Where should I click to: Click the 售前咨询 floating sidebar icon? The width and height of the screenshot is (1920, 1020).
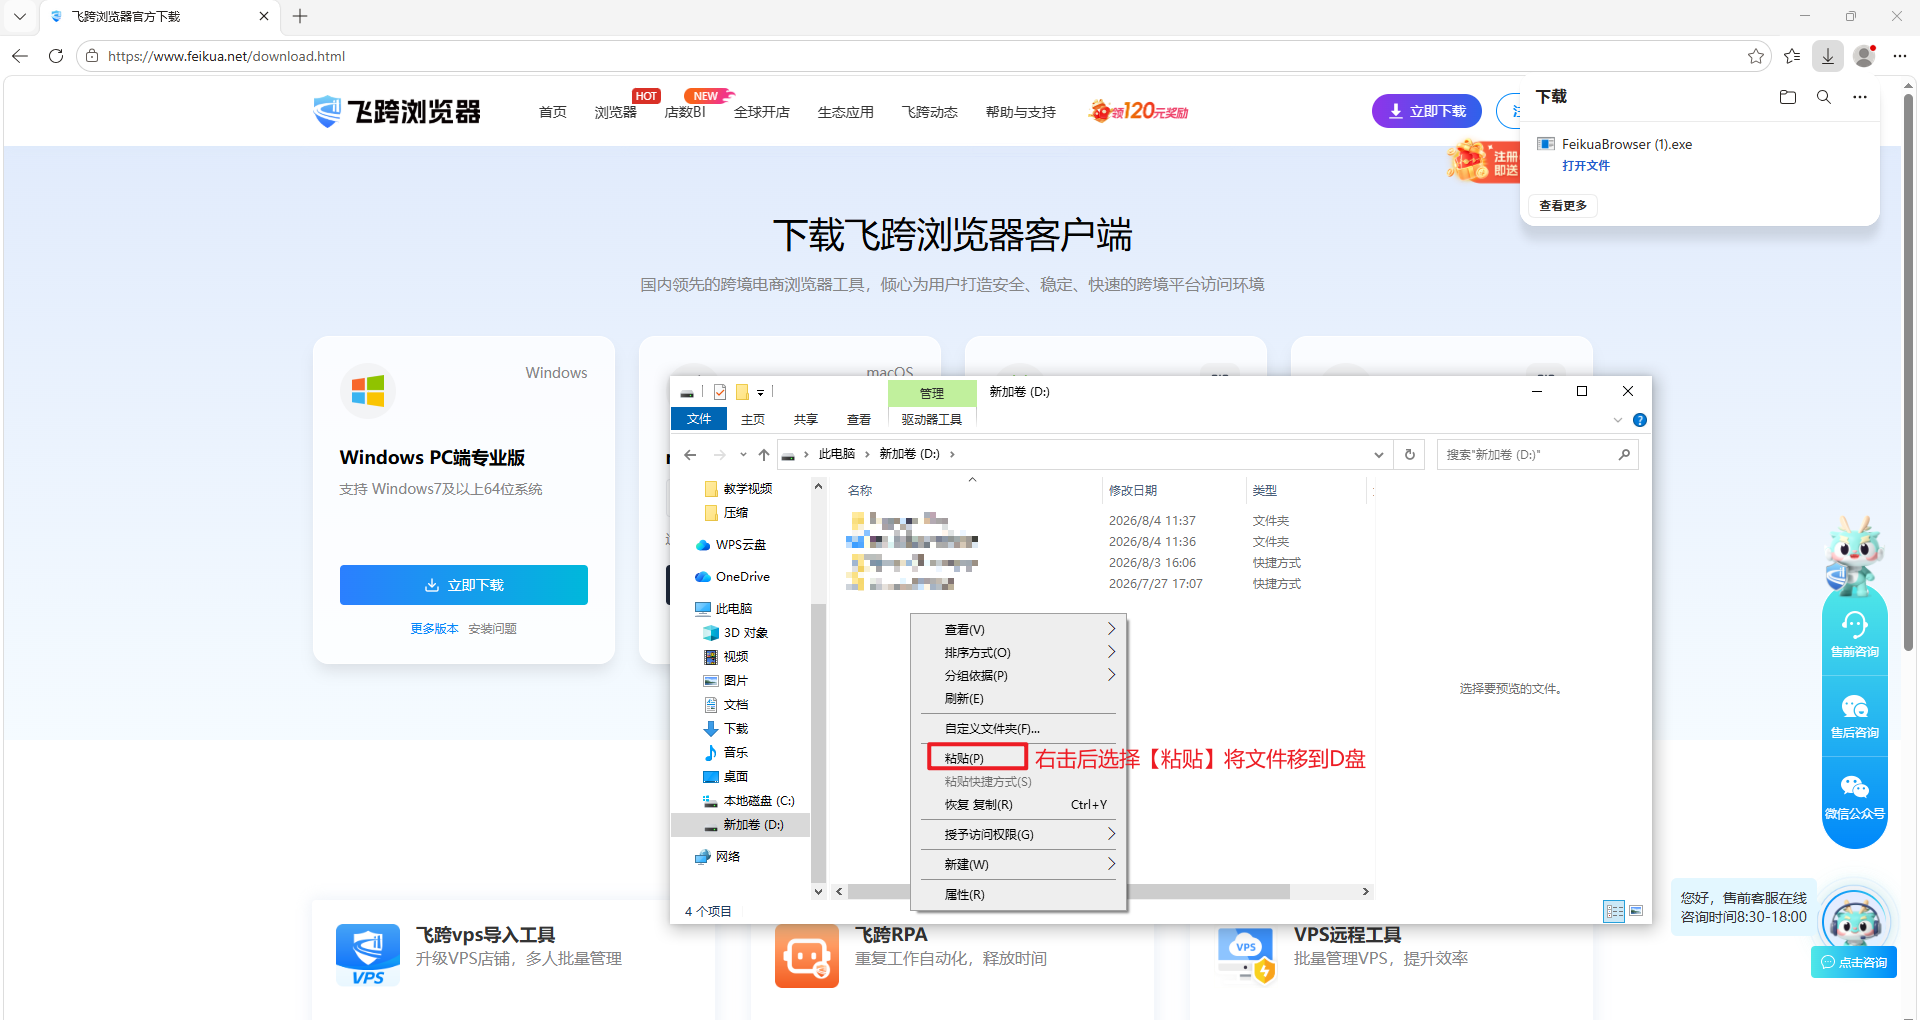(x=1855, y=634)
